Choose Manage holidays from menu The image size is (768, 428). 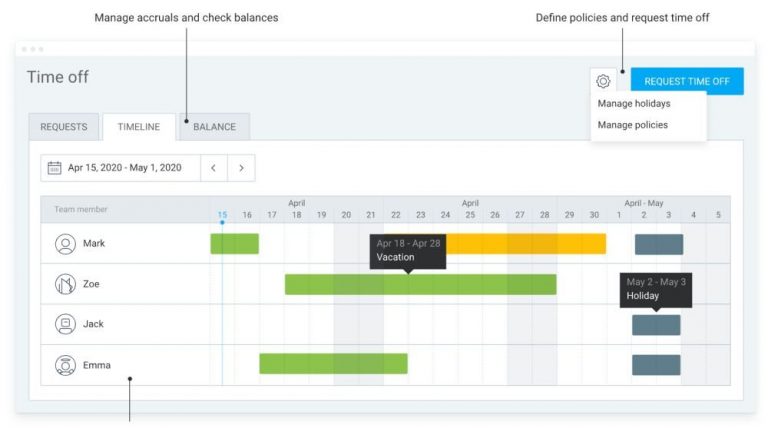tap(634, 103)
